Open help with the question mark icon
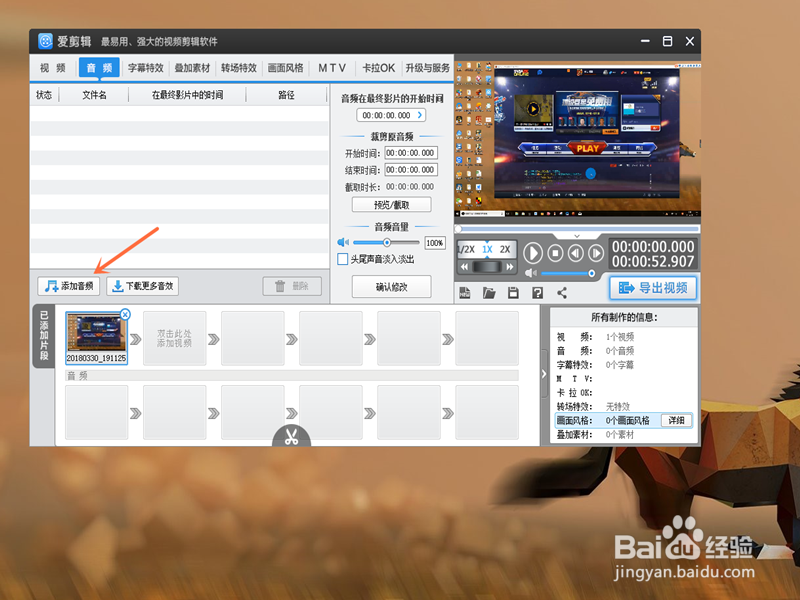The image size is (800, 600). [537, 293]
